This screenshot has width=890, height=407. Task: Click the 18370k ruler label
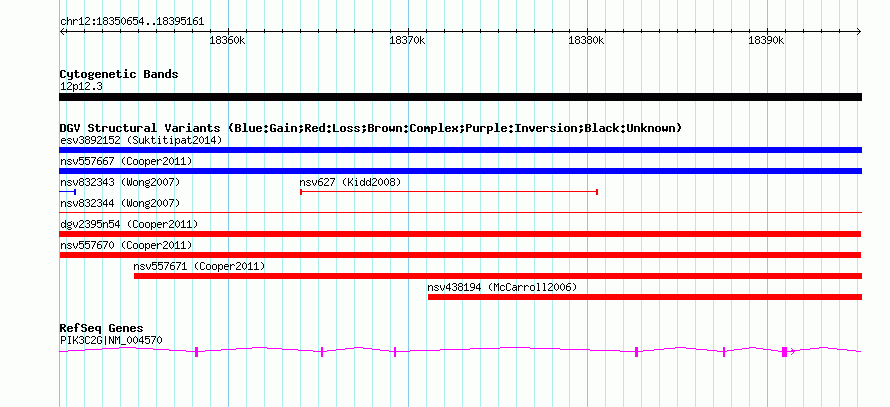[x=407, y=40]
